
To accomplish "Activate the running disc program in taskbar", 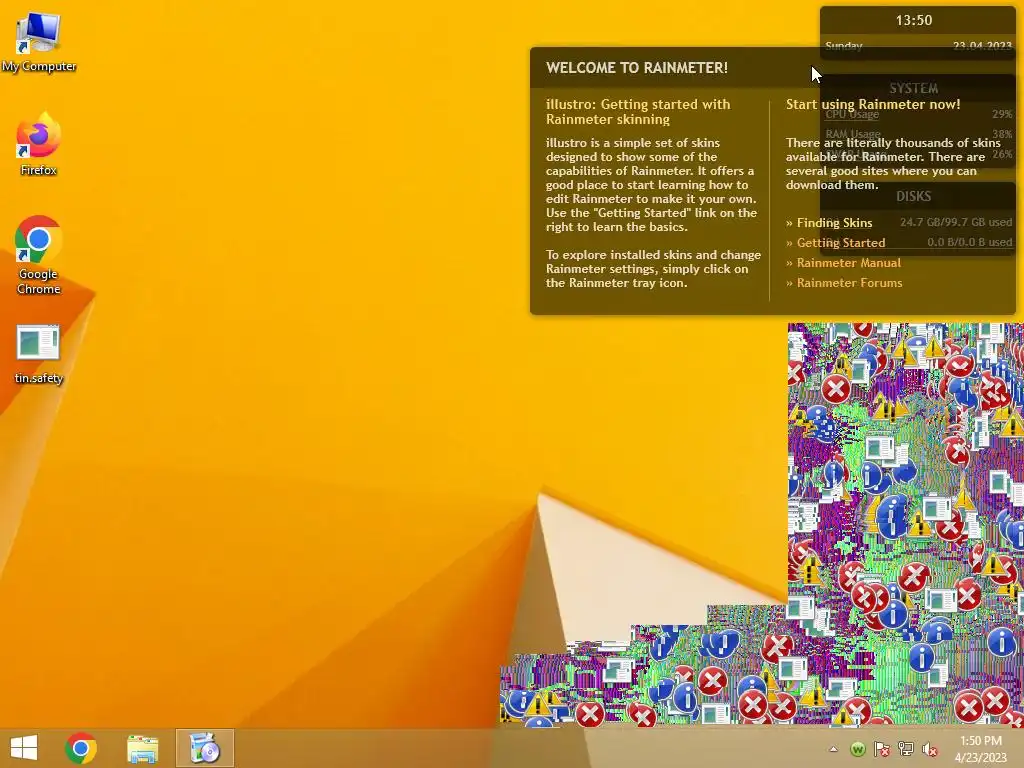I will (204, 748).
